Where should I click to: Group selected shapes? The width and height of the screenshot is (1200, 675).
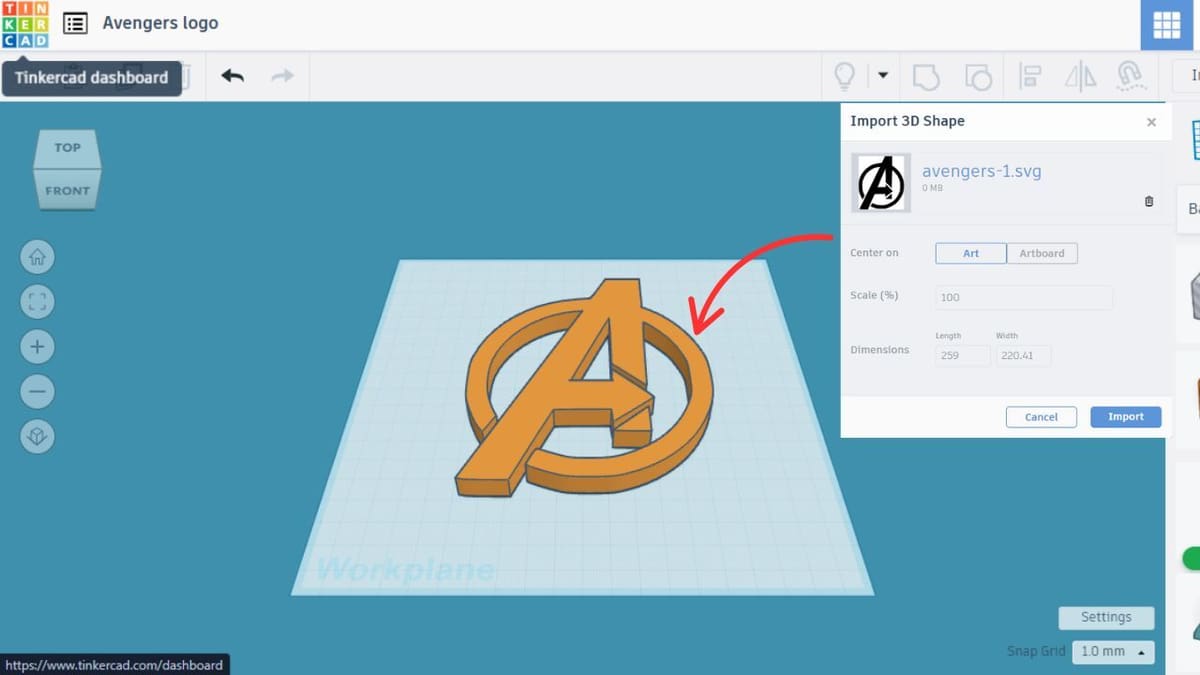(926, 76)
